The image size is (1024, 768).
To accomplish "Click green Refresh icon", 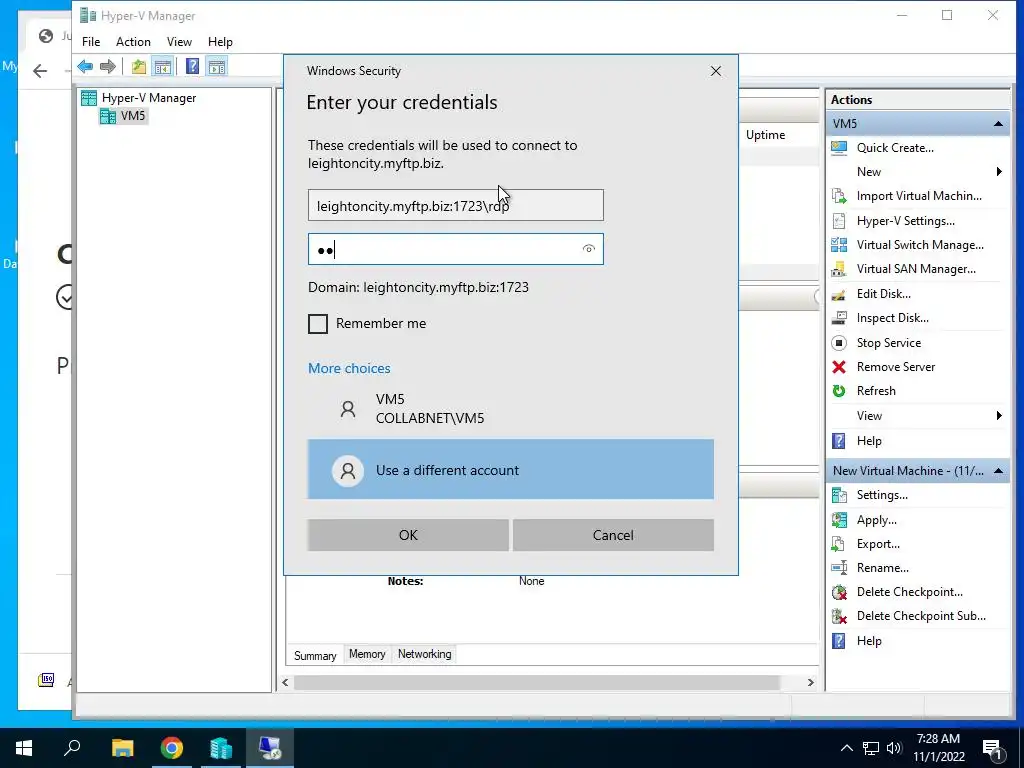I will pos(839,391).
